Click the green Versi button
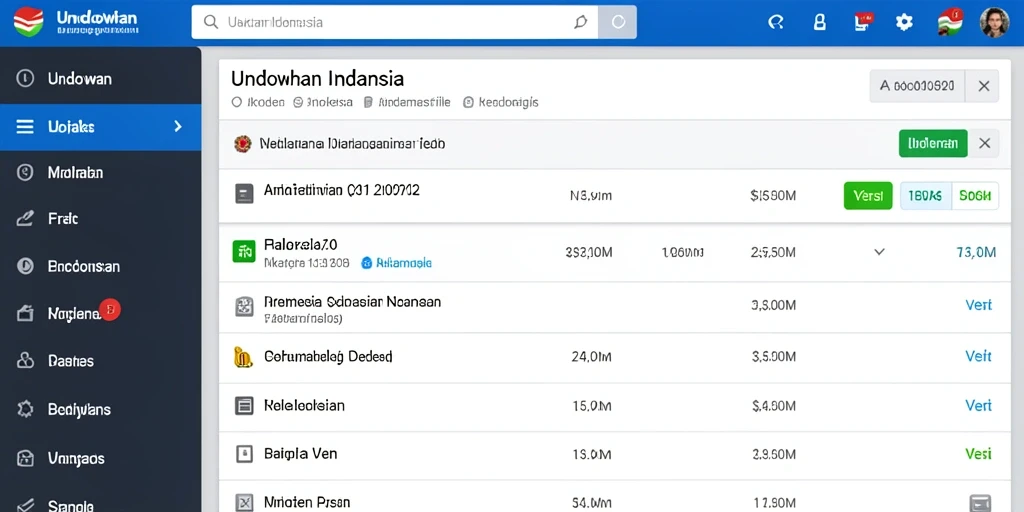This screenshot has width=1024, height=512. [868, 195]
